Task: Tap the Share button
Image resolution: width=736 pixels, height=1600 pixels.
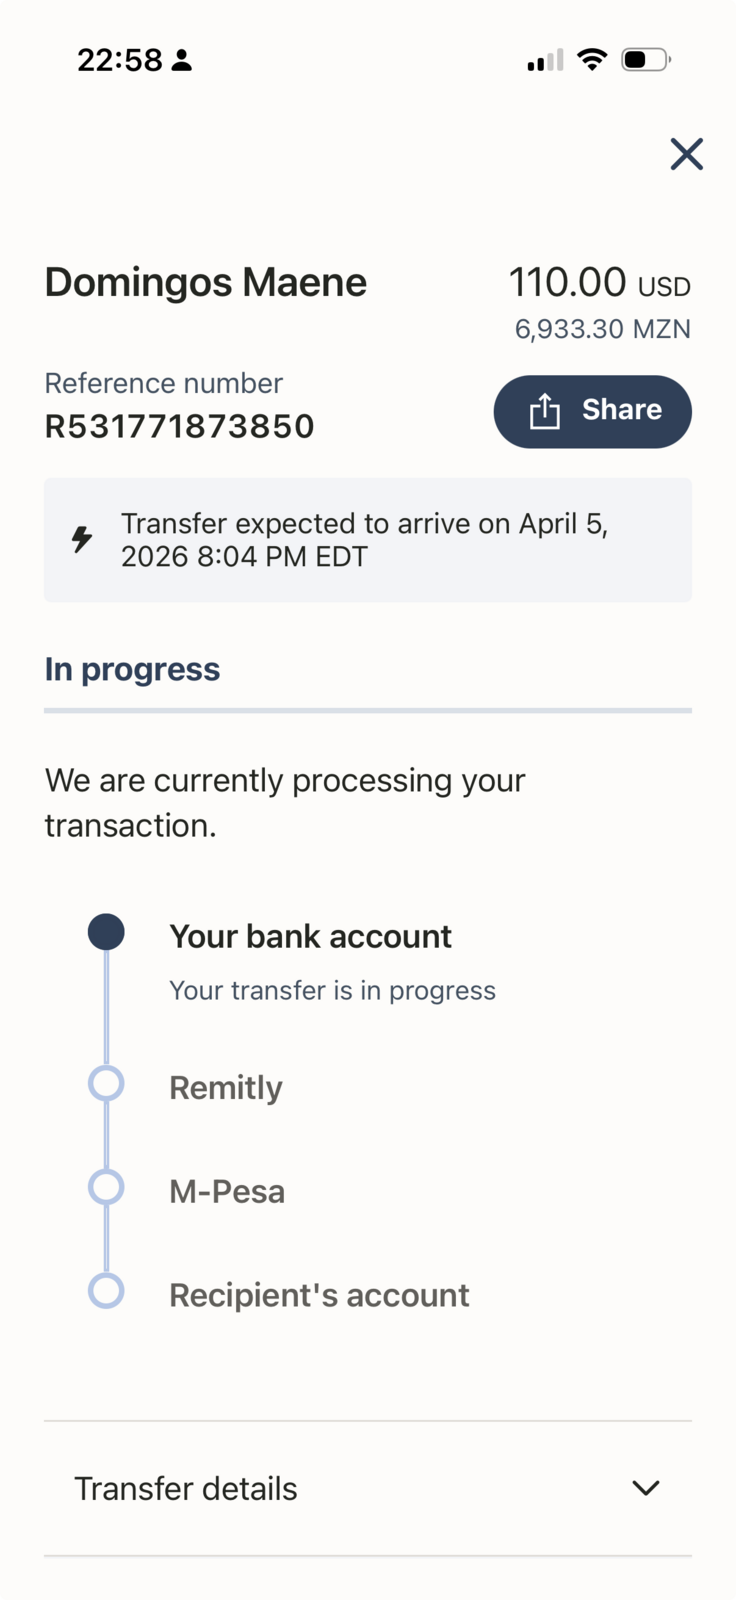Action: tap(592, 411)
